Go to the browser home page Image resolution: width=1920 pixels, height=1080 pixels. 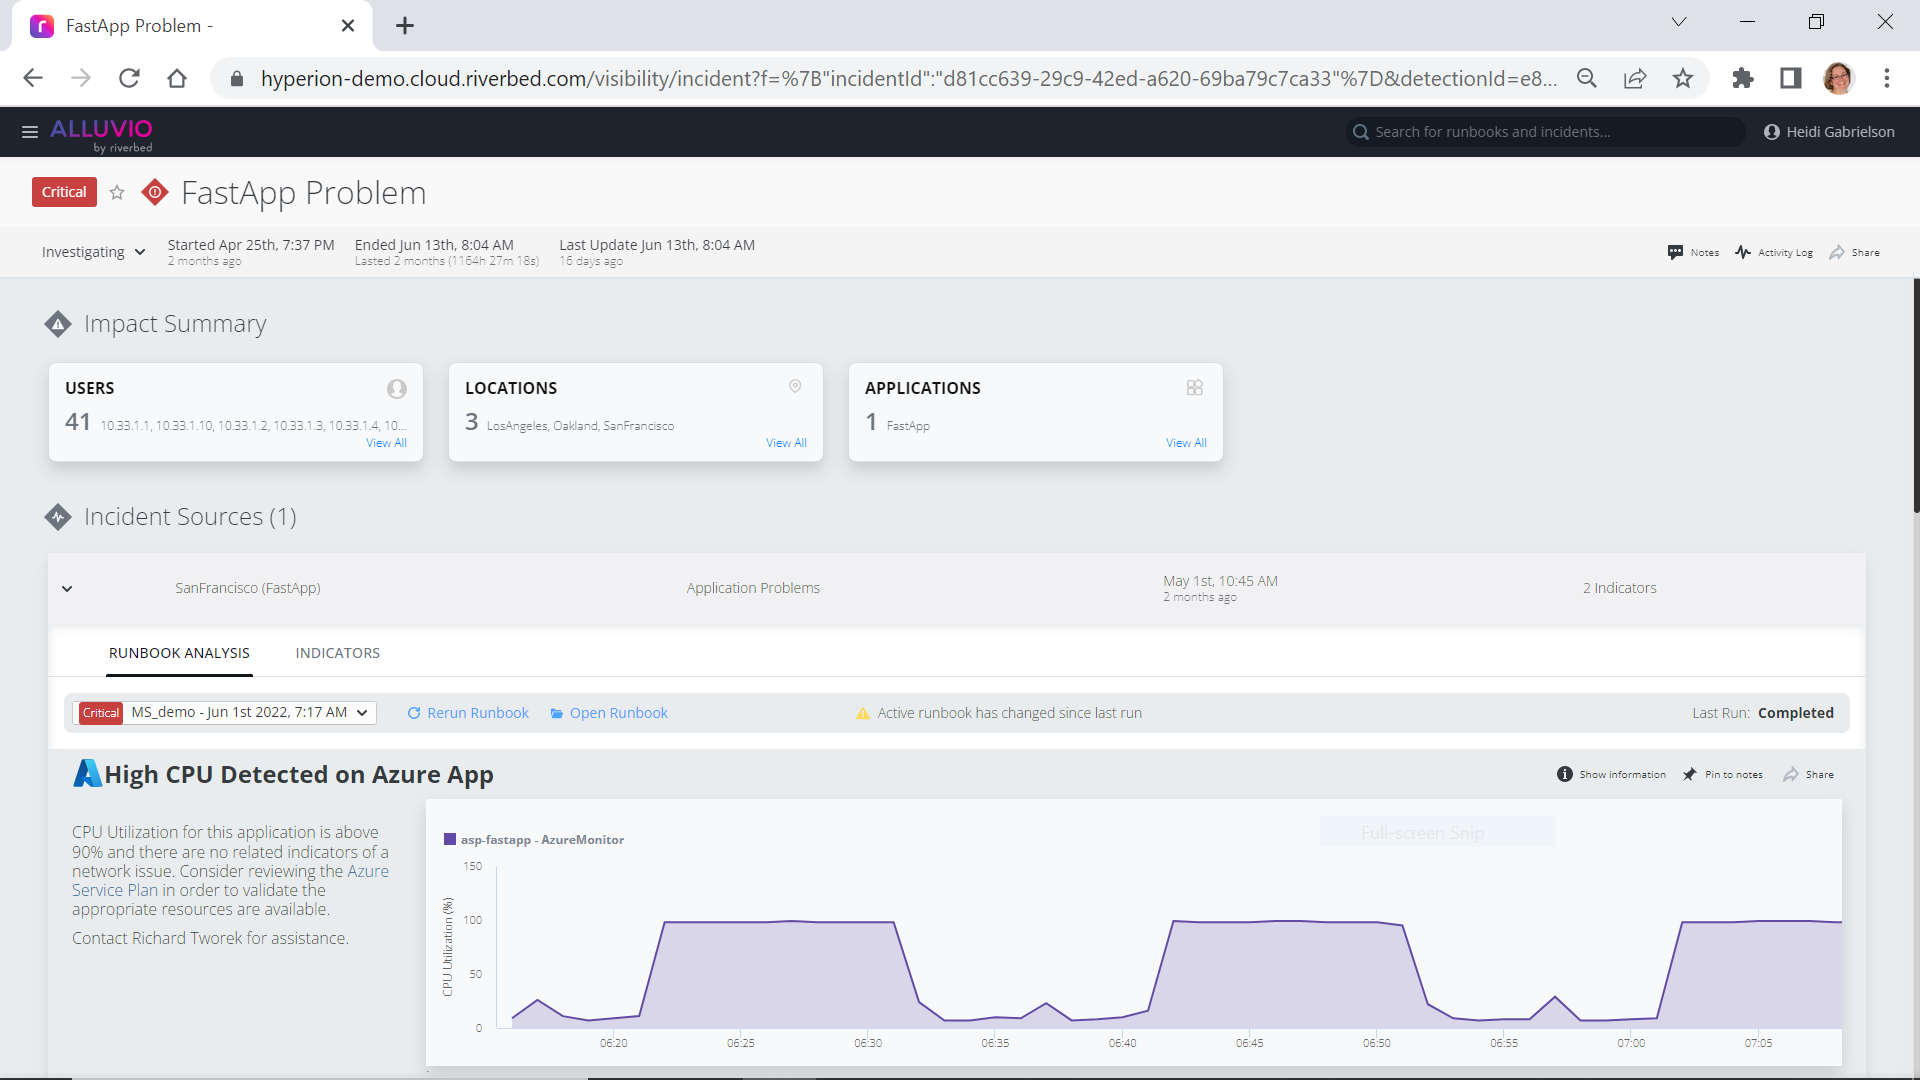point(177,78)
